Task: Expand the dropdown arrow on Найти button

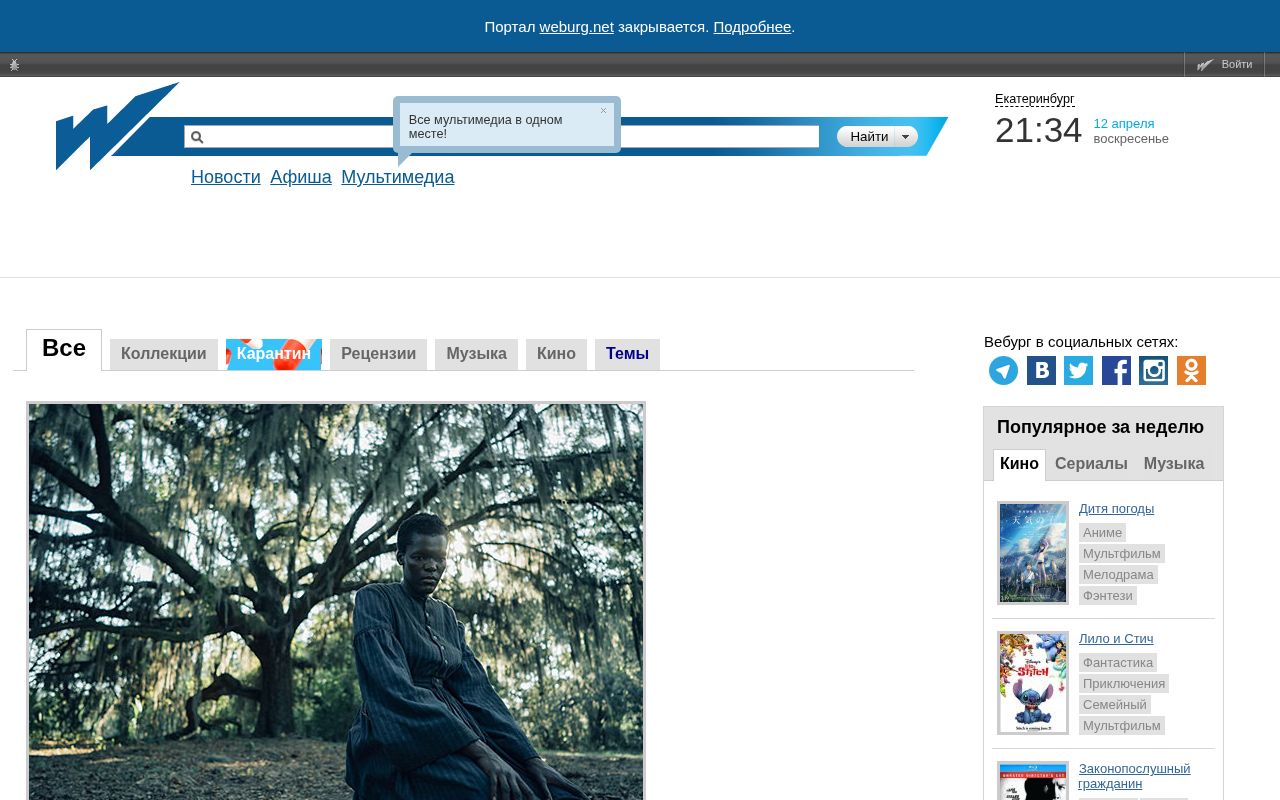Action: tap(905, 137)
